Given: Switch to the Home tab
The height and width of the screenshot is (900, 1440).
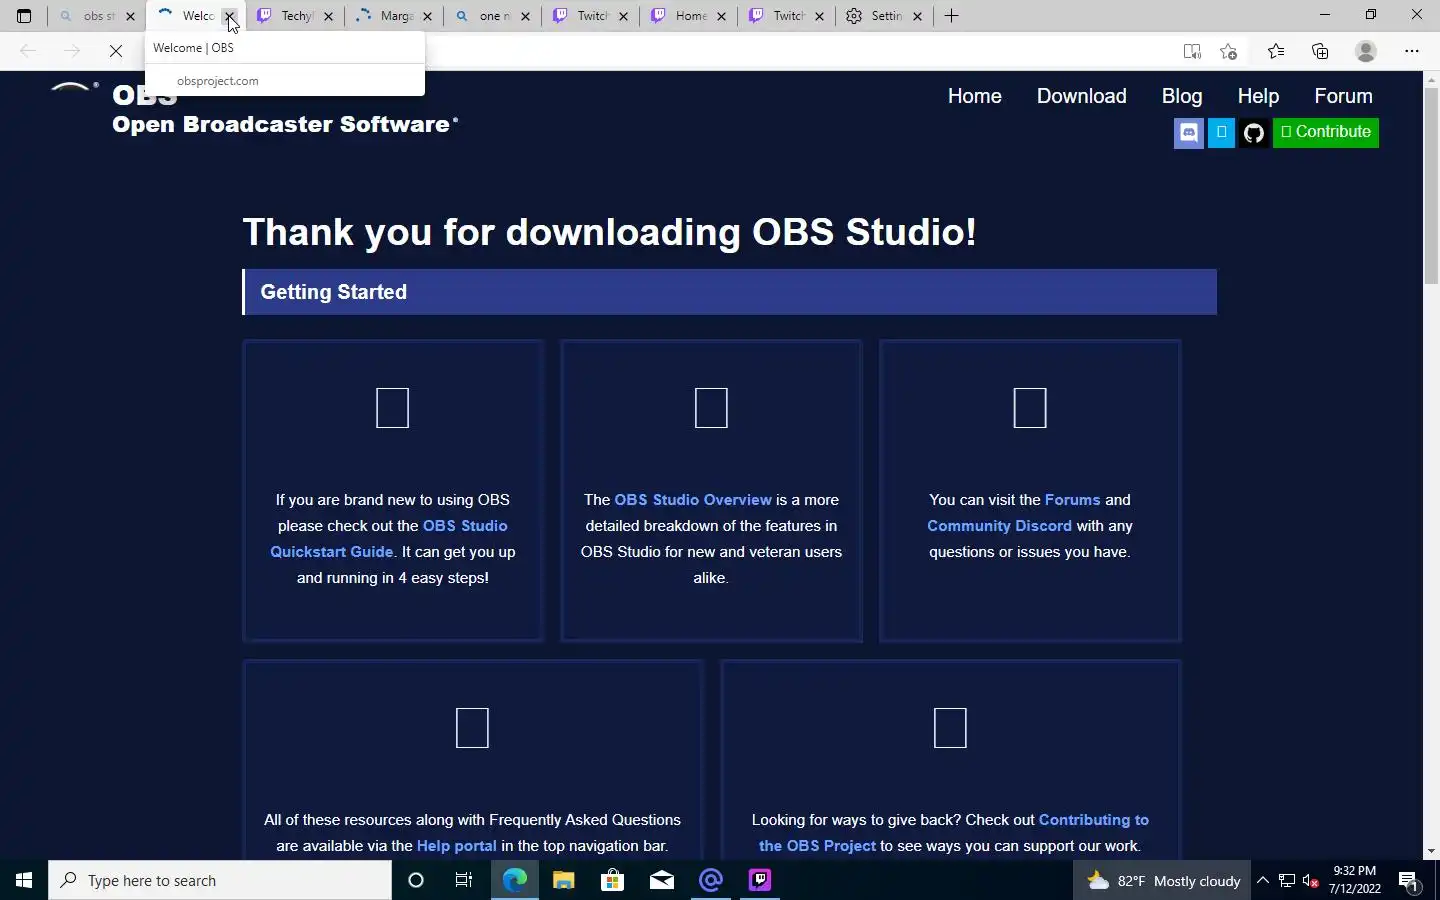Looking at the screenshot, I should click(x=689, y=16).
